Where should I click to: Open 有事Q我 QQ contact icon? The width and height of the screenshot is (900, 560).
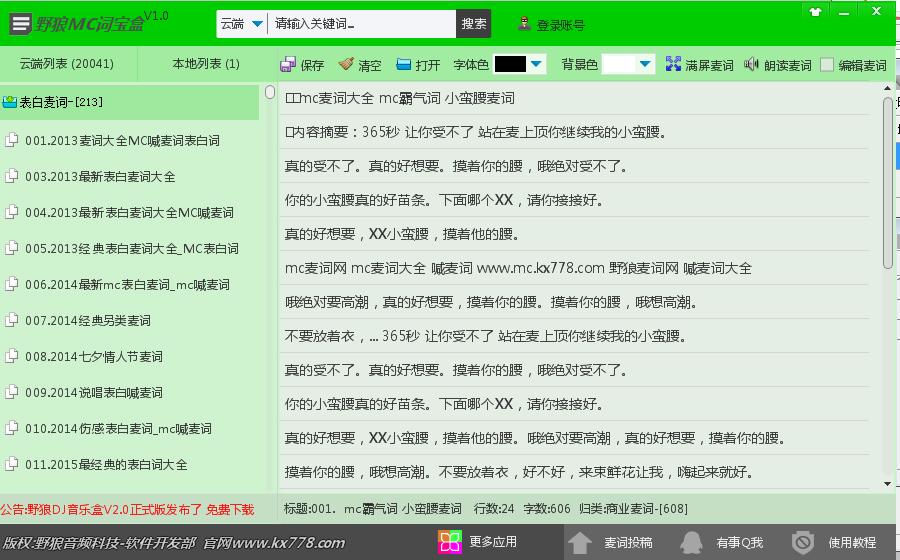pyautogui.click(x=691, y=542)
